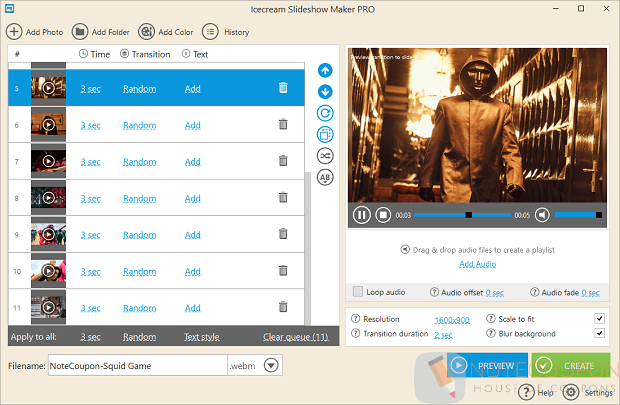Change slide 7 Random transition
Image resolution: width=620 pixels, height=405 pixels.
click(x=140, y=162)
